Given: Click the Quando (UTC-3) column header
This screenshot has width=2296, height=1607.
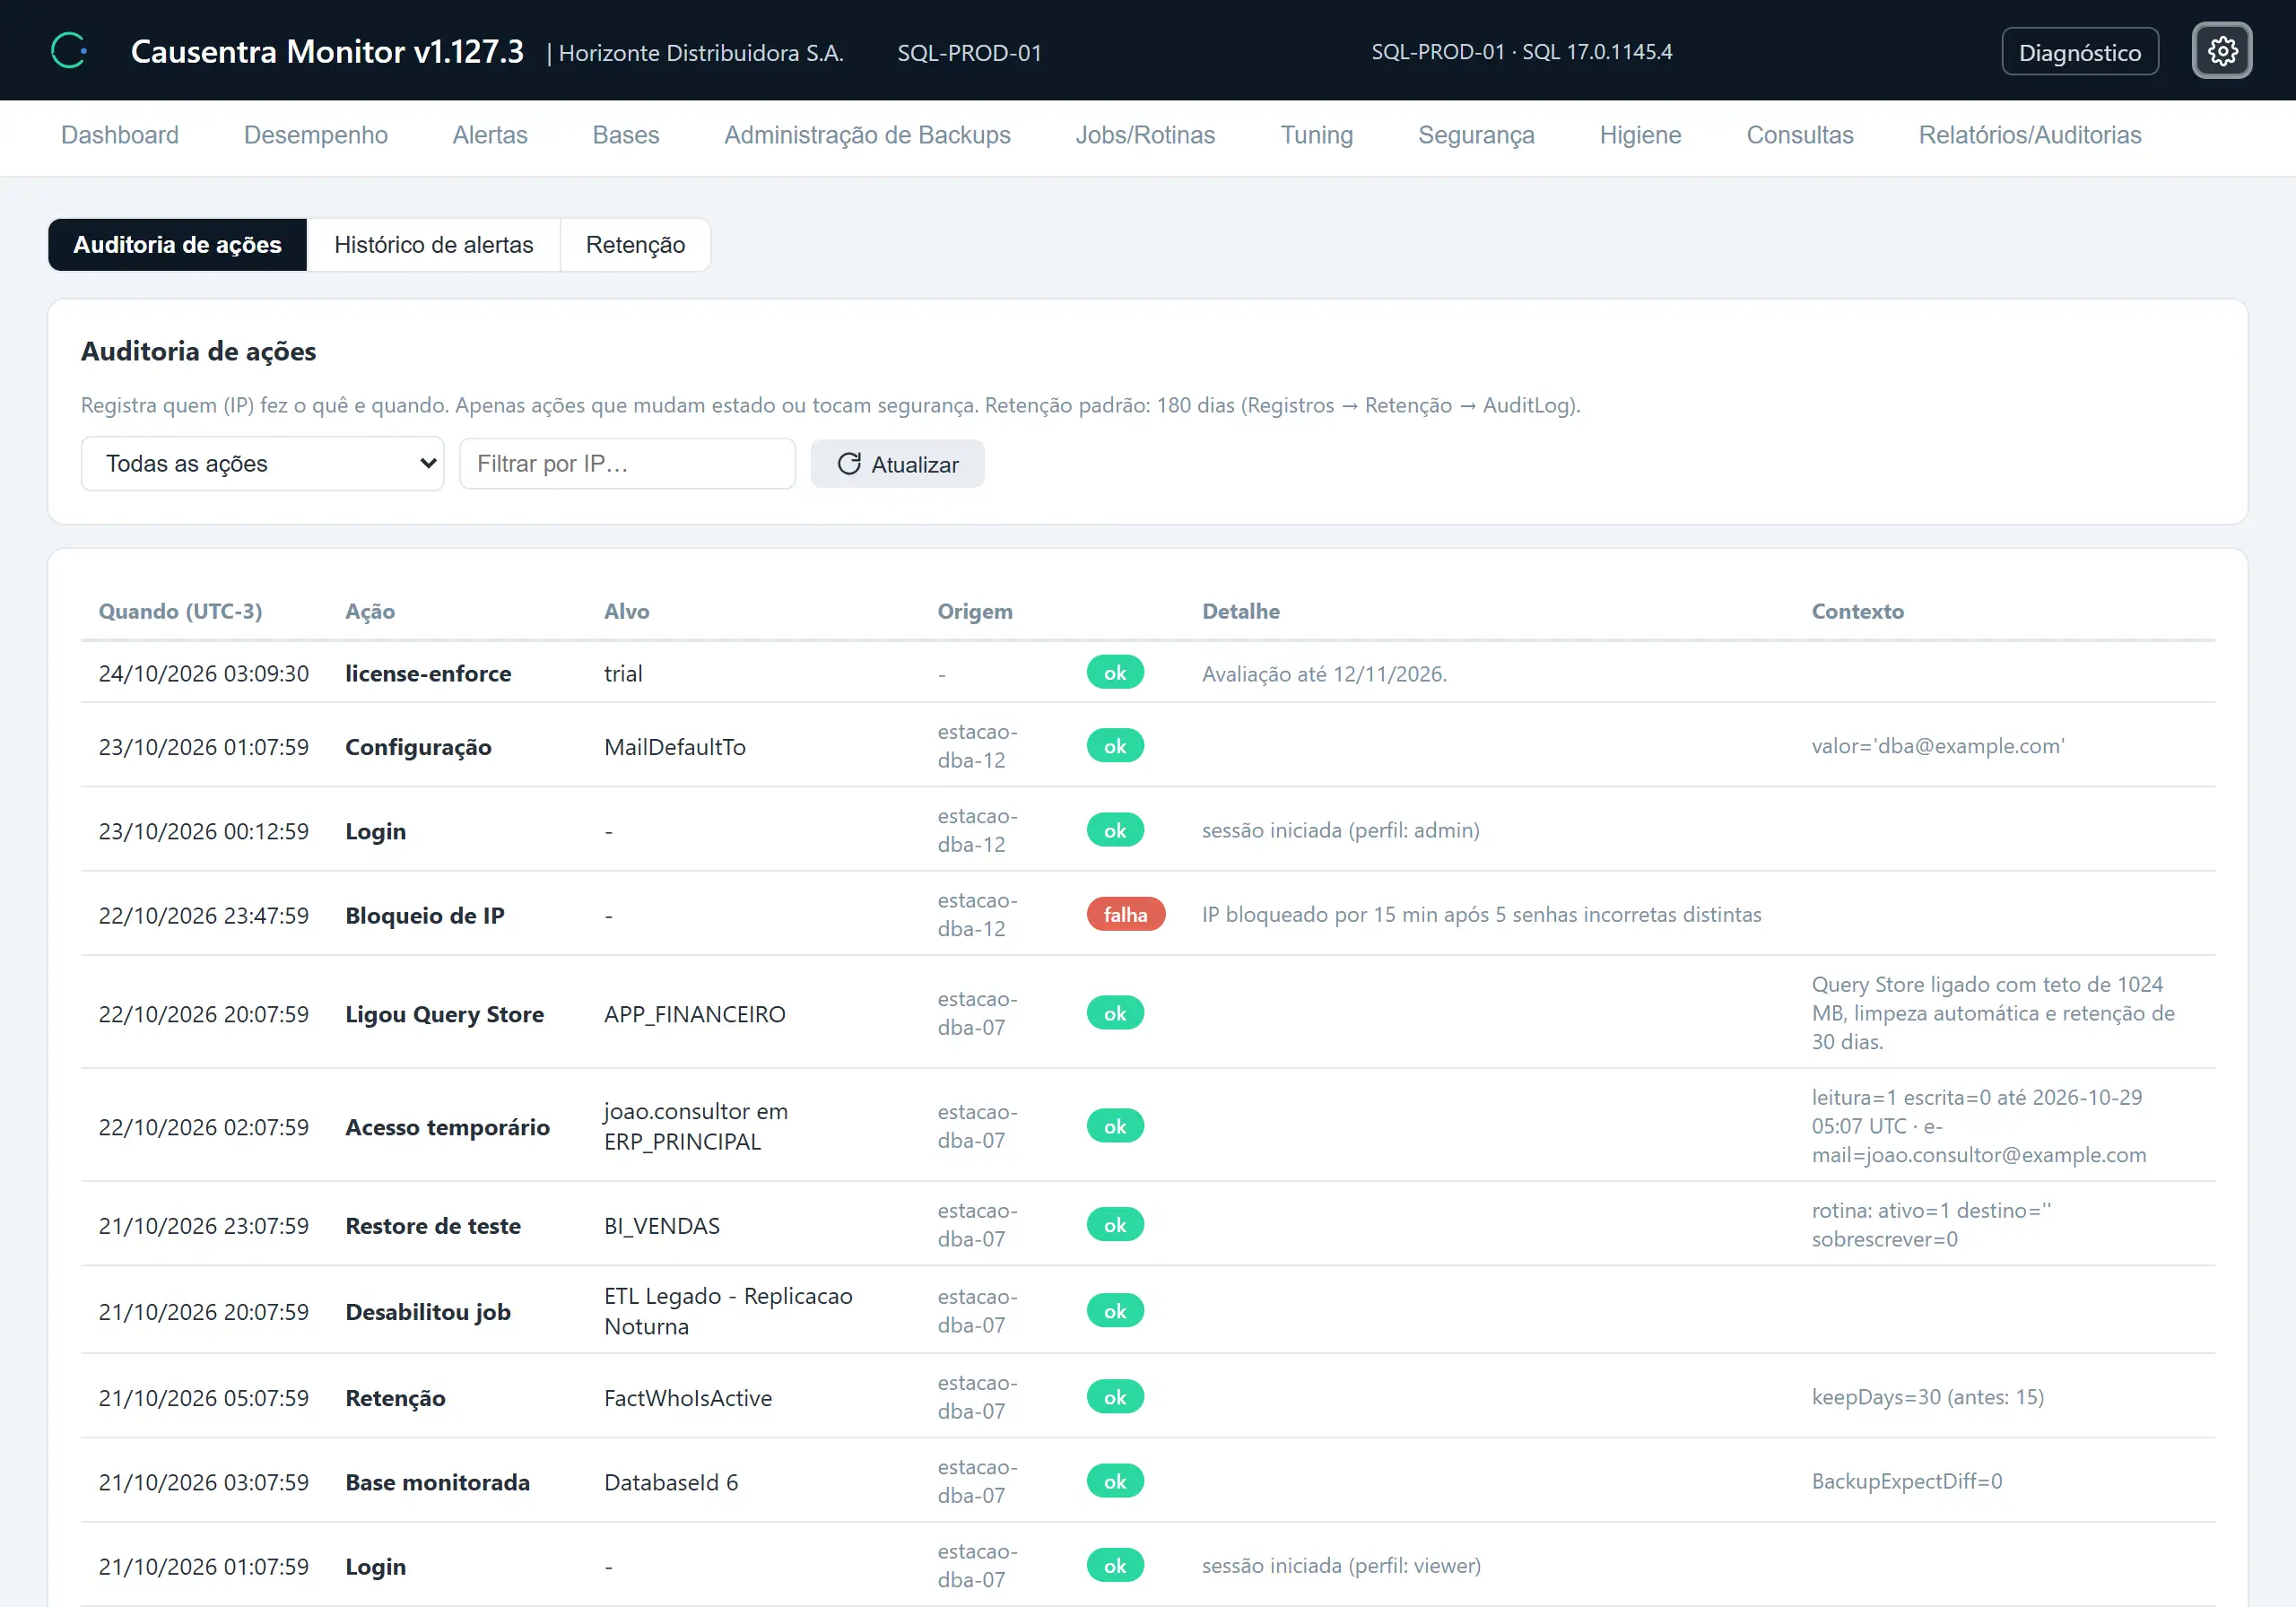Looking at the screenshot, I should click(180, 611).
